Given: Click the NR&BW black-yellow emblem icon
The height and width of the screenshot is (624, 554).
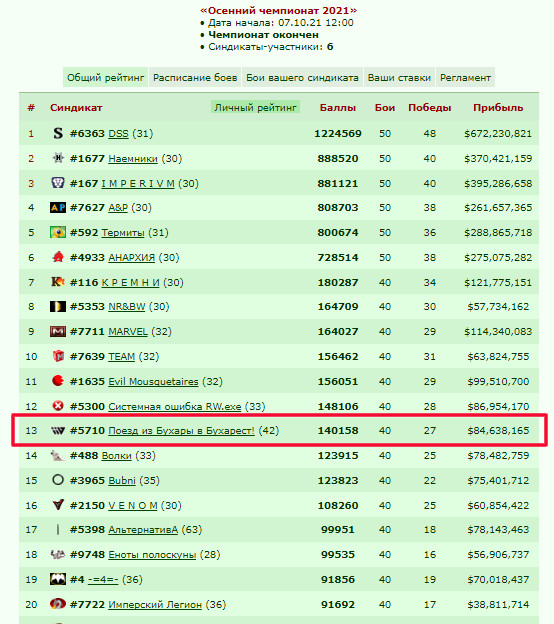Looking at the screenshot, I should [58, 306].
